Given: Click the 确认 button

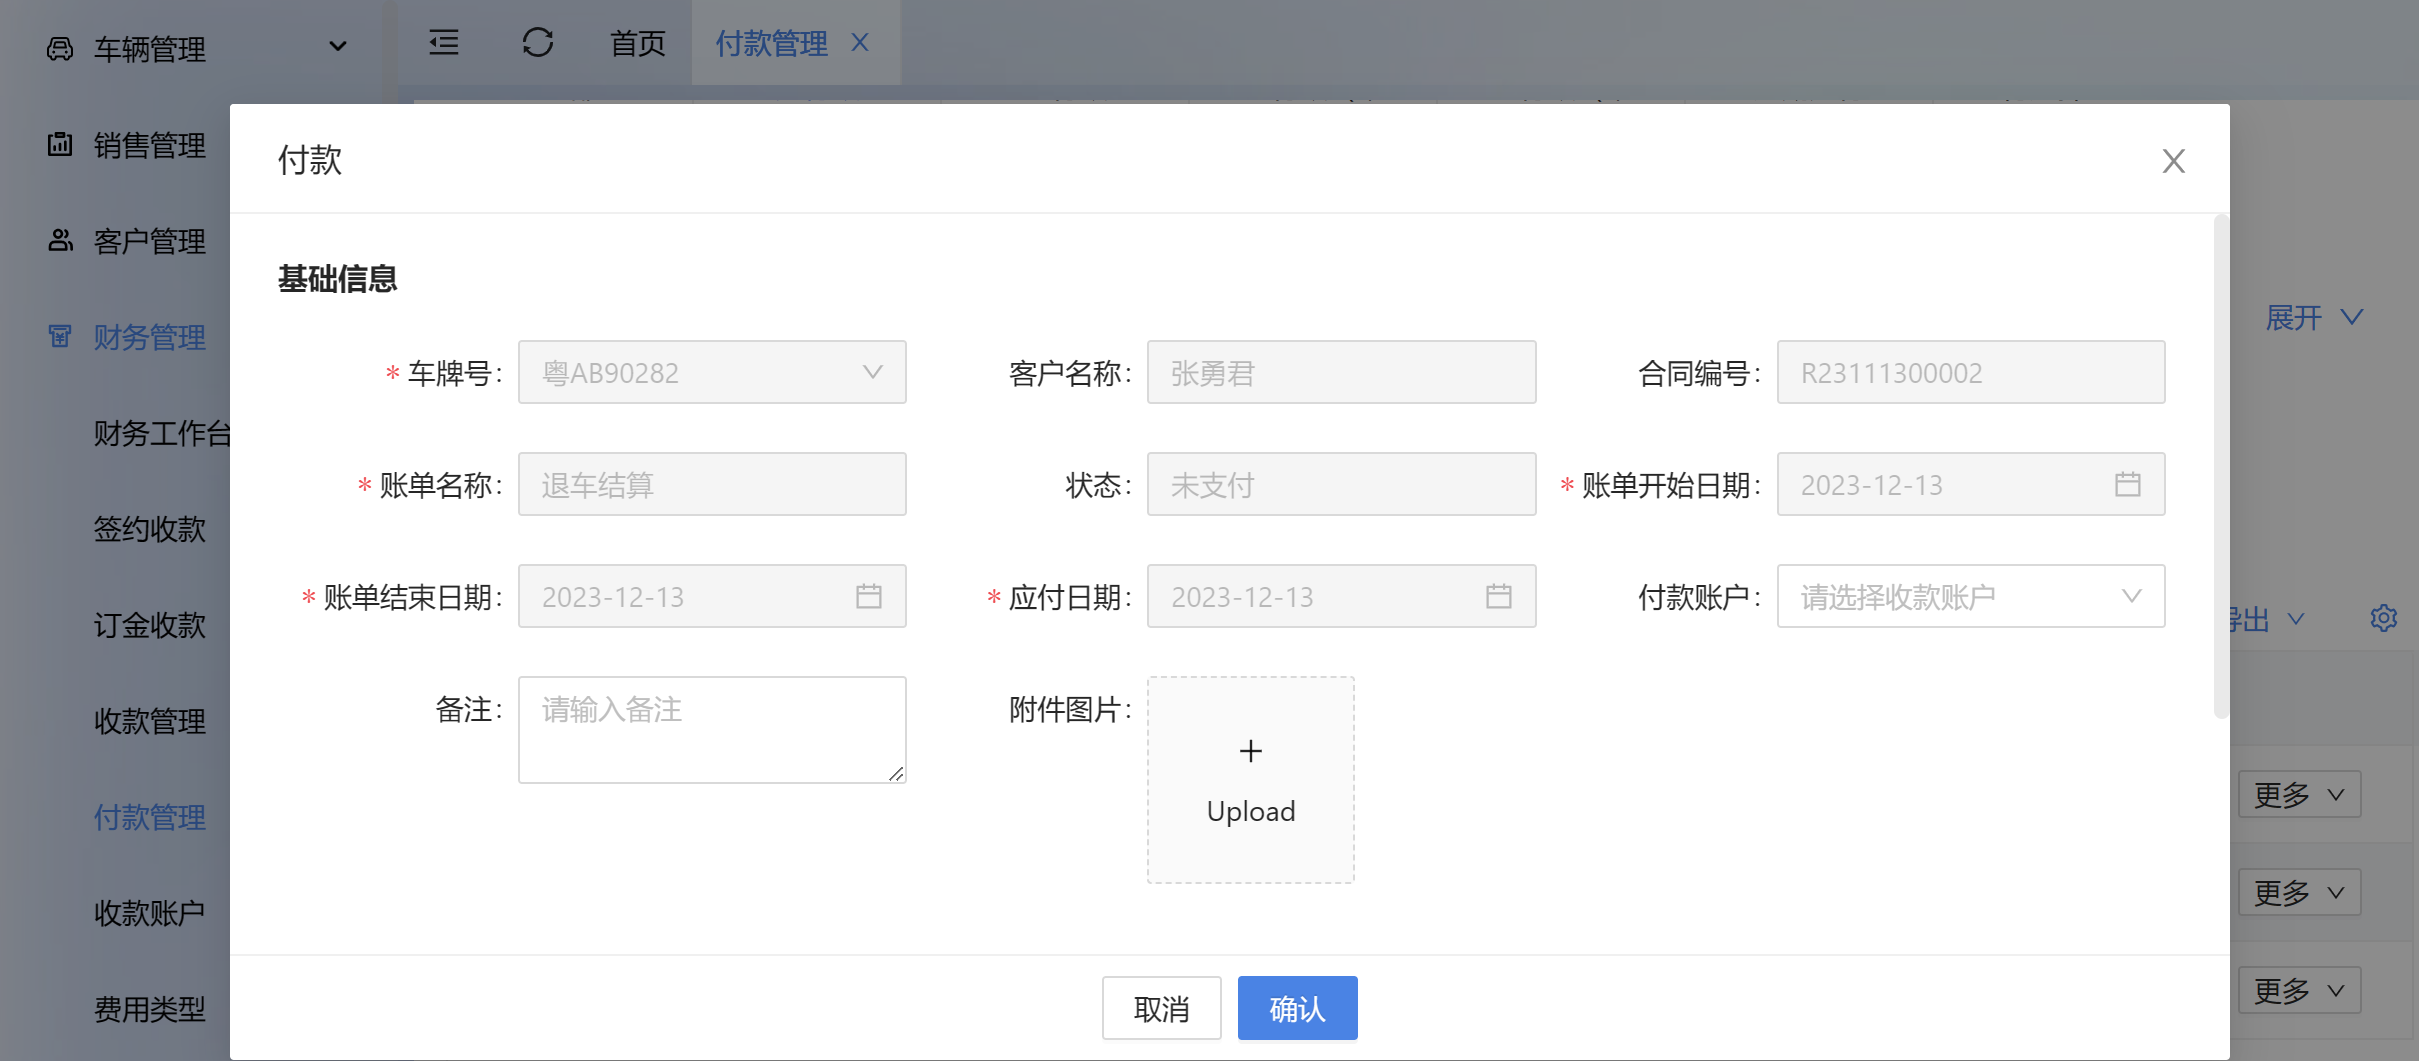Looking at the screenshot, I should (x=1297, y=1009).
